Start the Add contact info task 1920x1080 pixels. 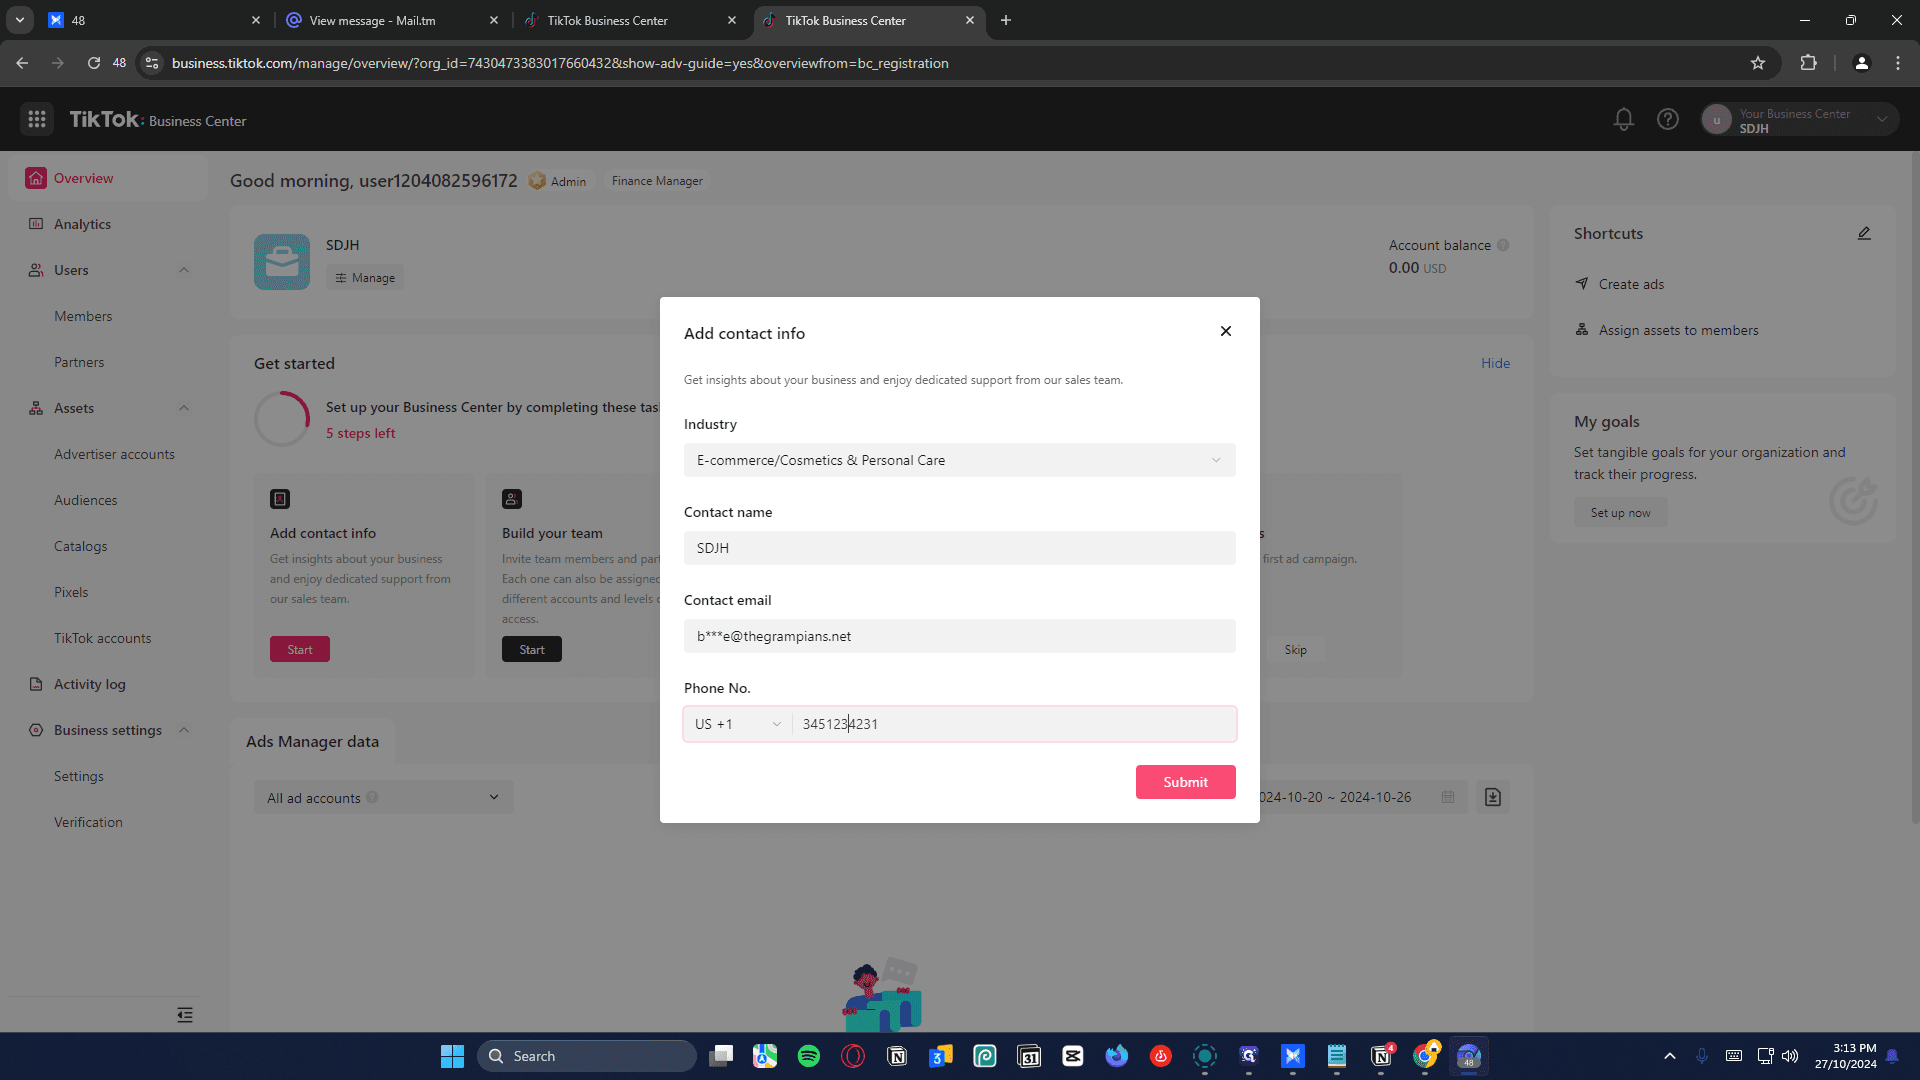(x=300, y=649)
